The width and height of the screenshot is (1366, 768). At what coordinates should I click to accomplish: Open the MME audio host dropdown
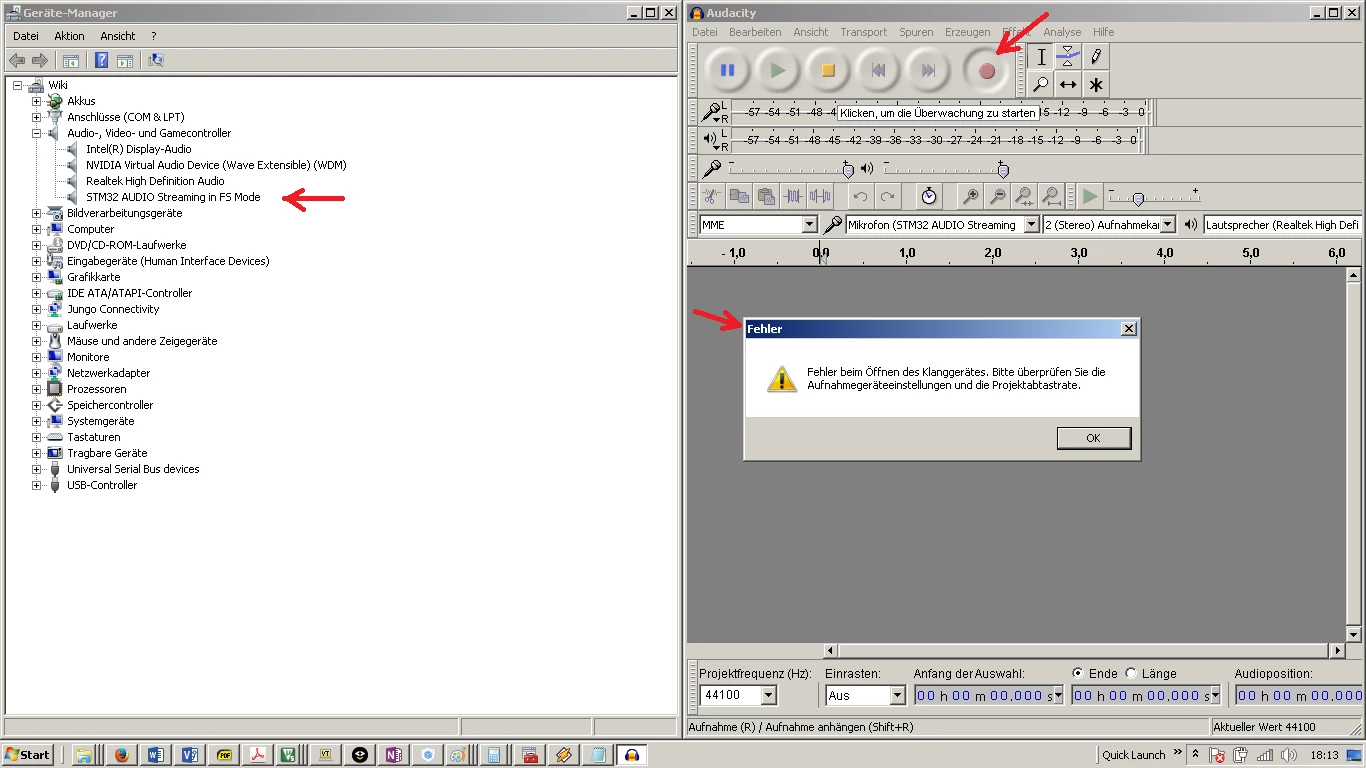[x=810, y=225]
